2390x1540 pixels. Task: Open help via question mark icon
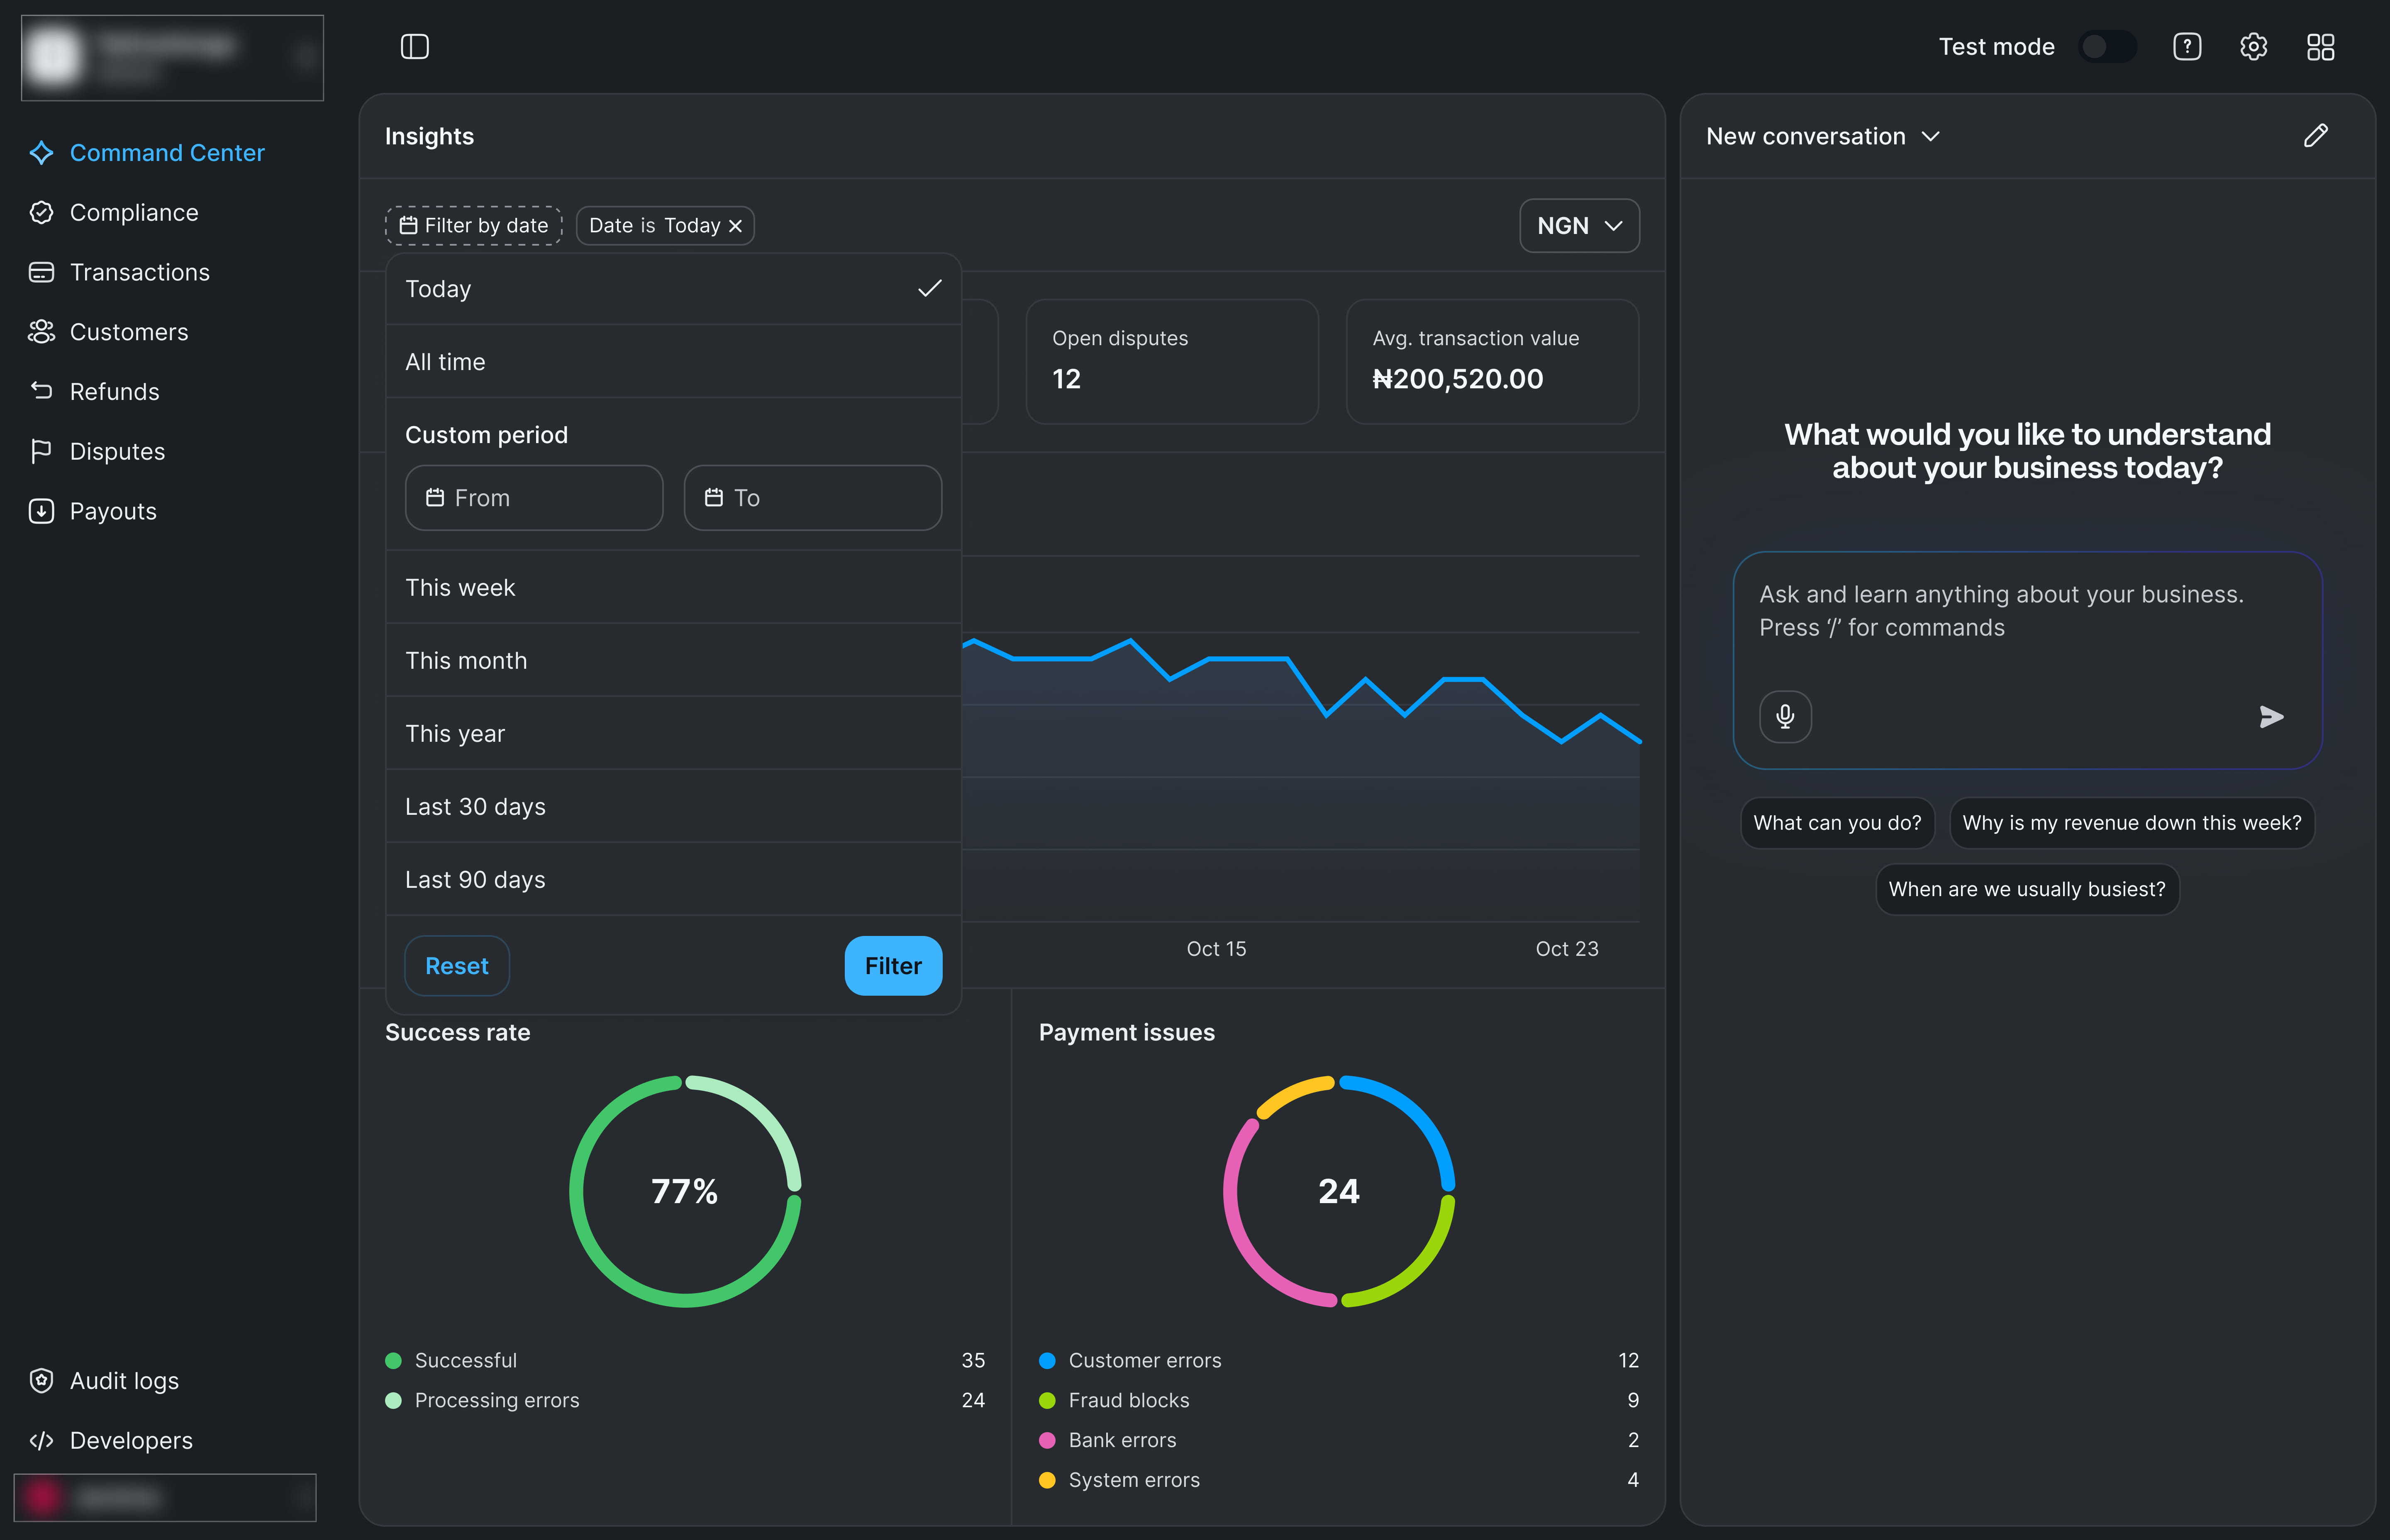(x=2187, y=47)
